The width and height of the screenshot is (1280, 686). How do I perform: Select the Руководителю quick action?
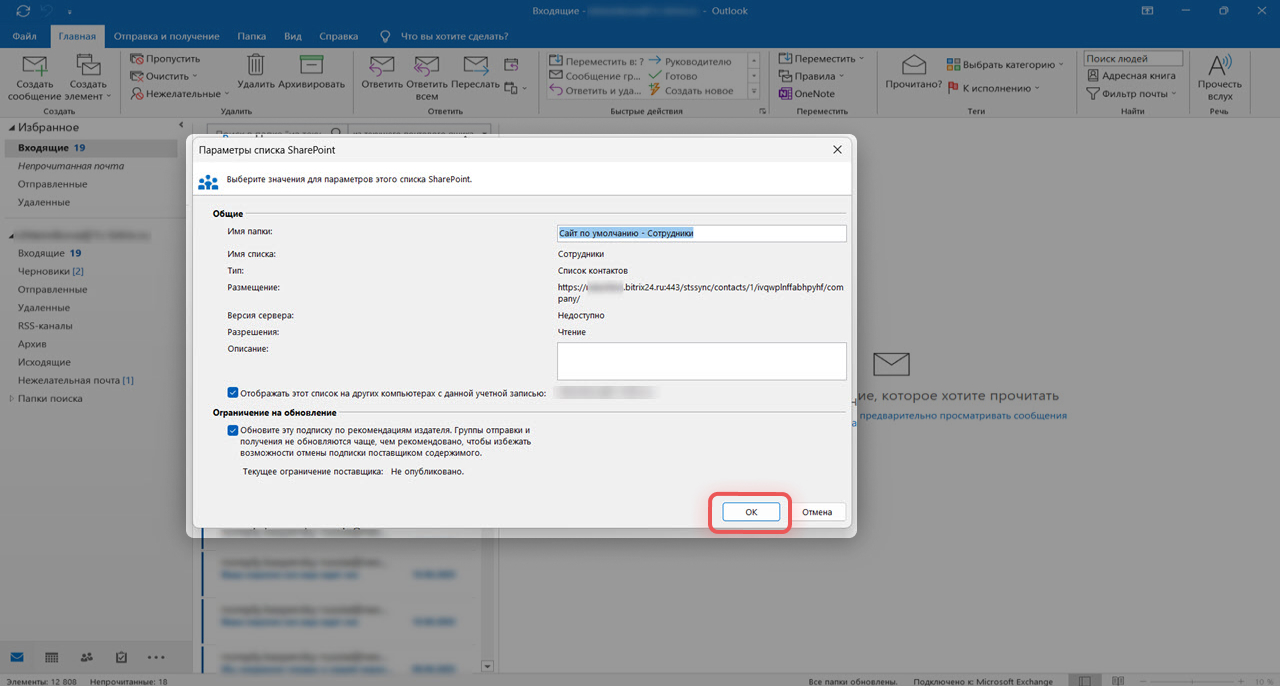tap(689, 60)
